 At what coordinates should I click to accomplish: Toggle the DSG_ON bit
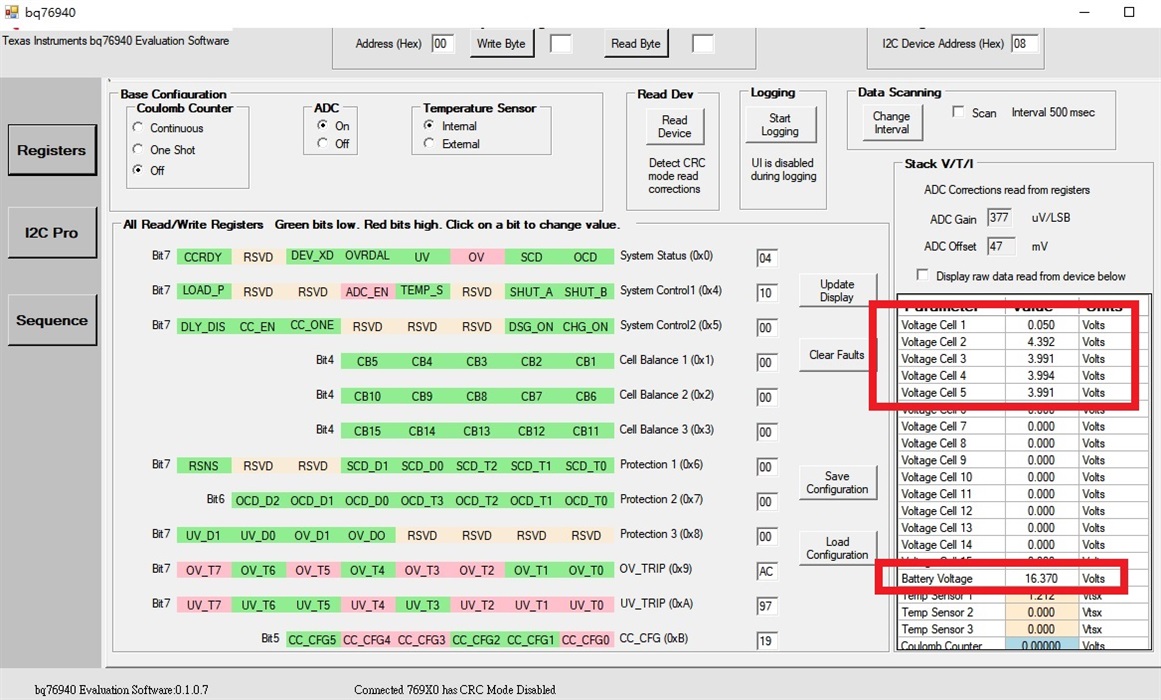tap(531, 326)
